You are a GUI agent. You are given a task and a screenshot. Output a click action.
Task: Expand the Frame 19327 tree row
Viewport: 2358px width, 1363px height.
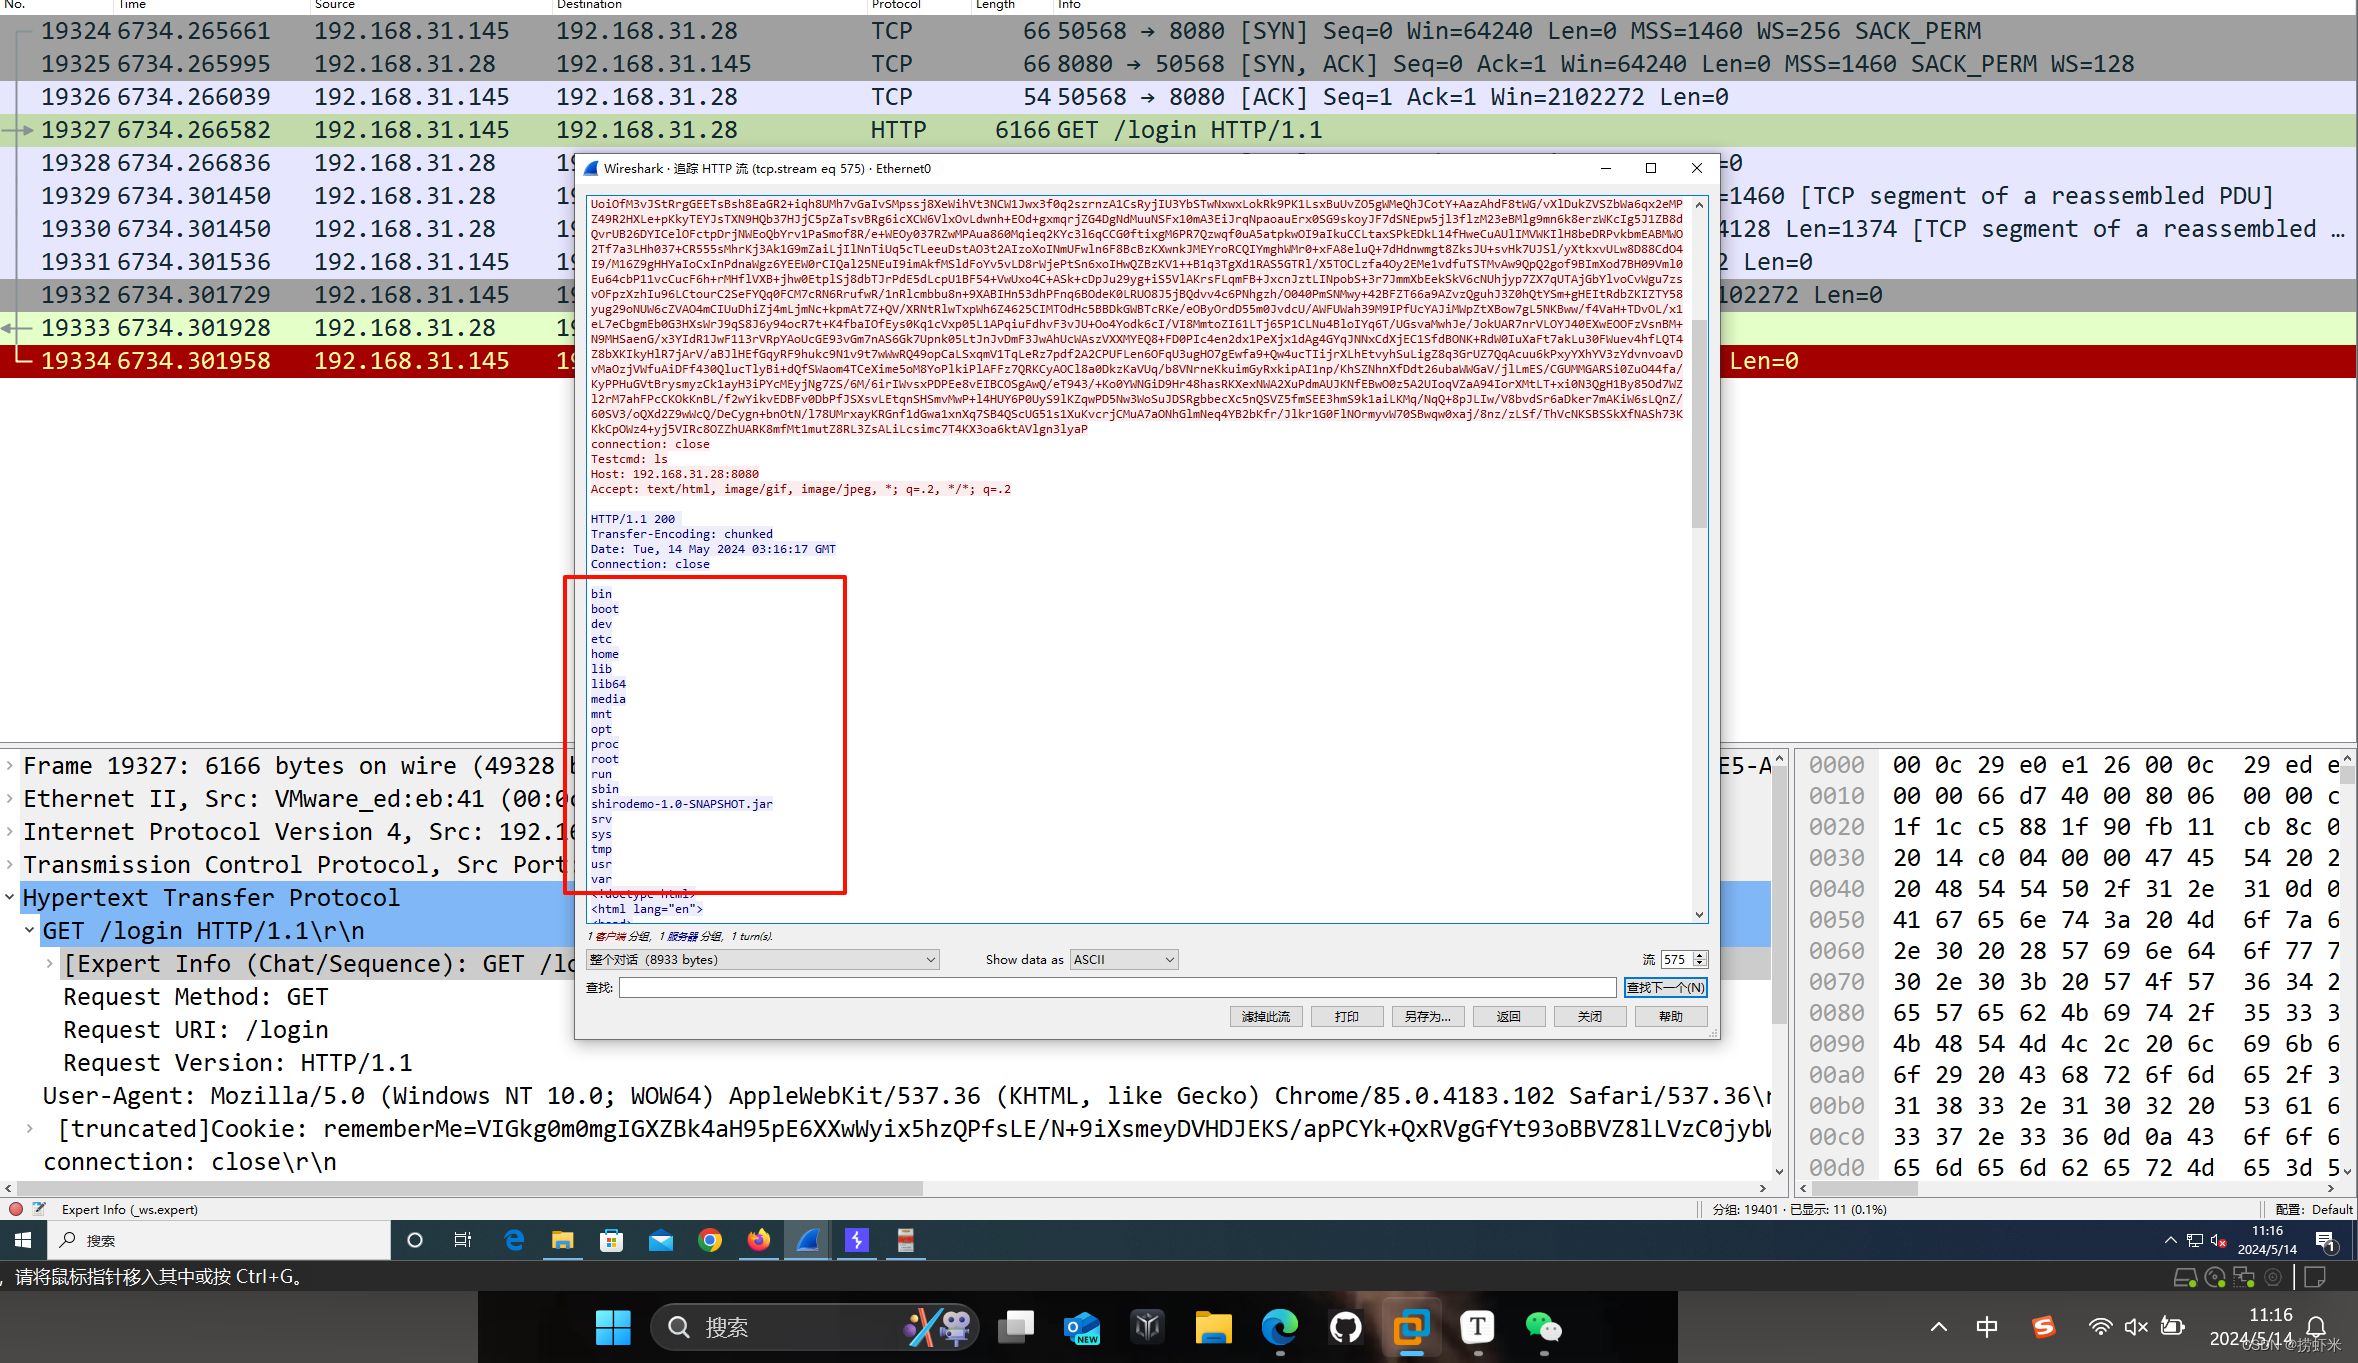pyautogui.click(x=10, y=766)
